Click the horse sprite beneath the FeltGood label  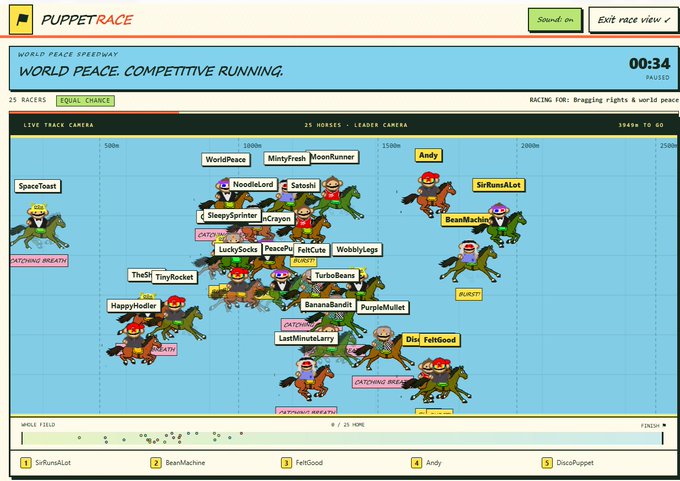tap(440, 380)
